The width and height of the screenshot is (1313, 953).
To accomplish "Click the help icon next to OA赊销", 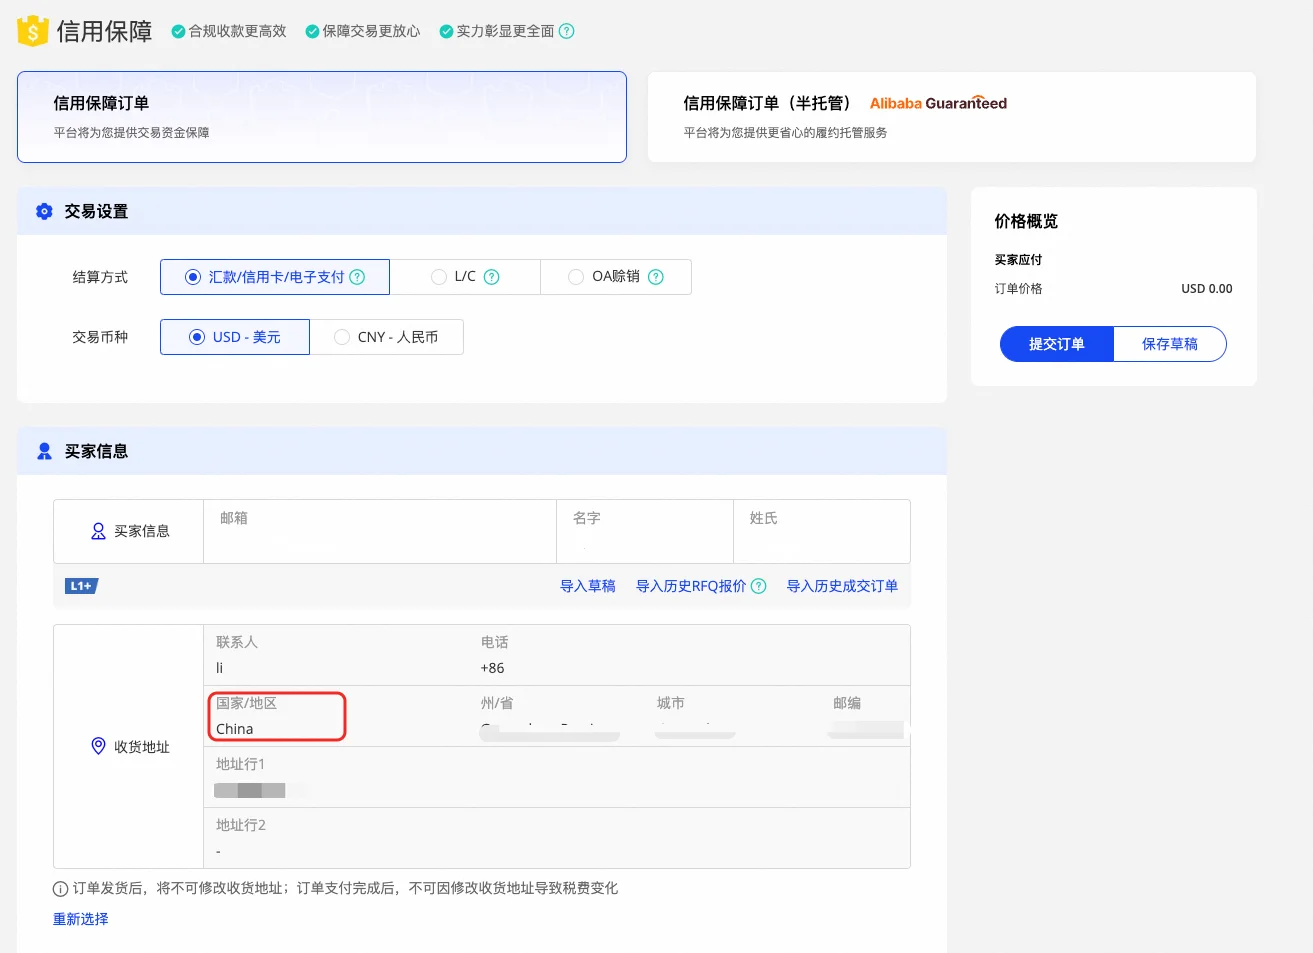I will (656, 277).
